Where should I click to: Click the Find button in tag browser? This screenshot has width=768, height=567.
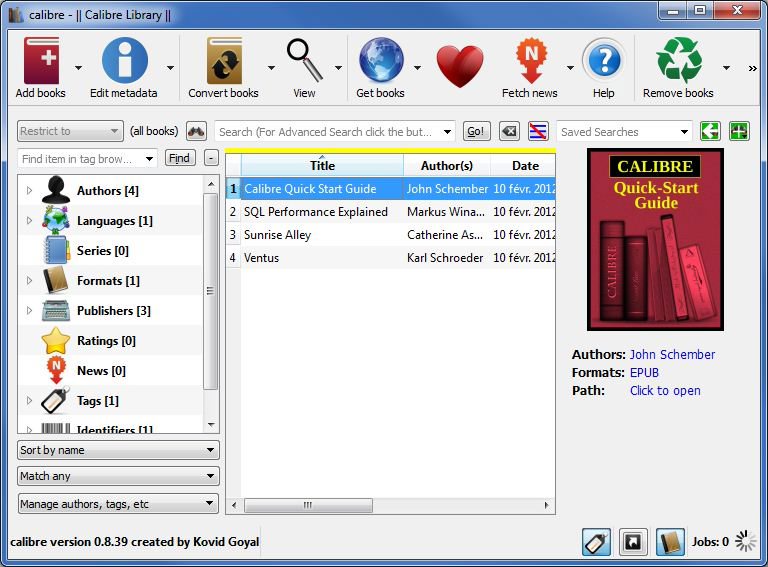click(180, 158)
